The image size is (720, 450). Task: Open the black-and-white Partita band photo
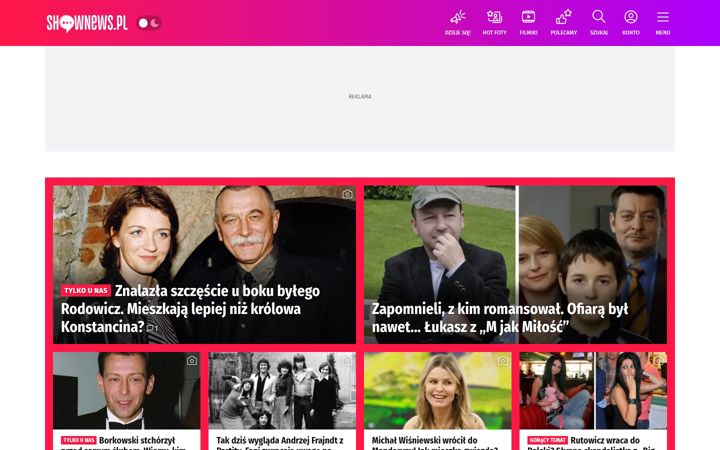tap(282, 390)
